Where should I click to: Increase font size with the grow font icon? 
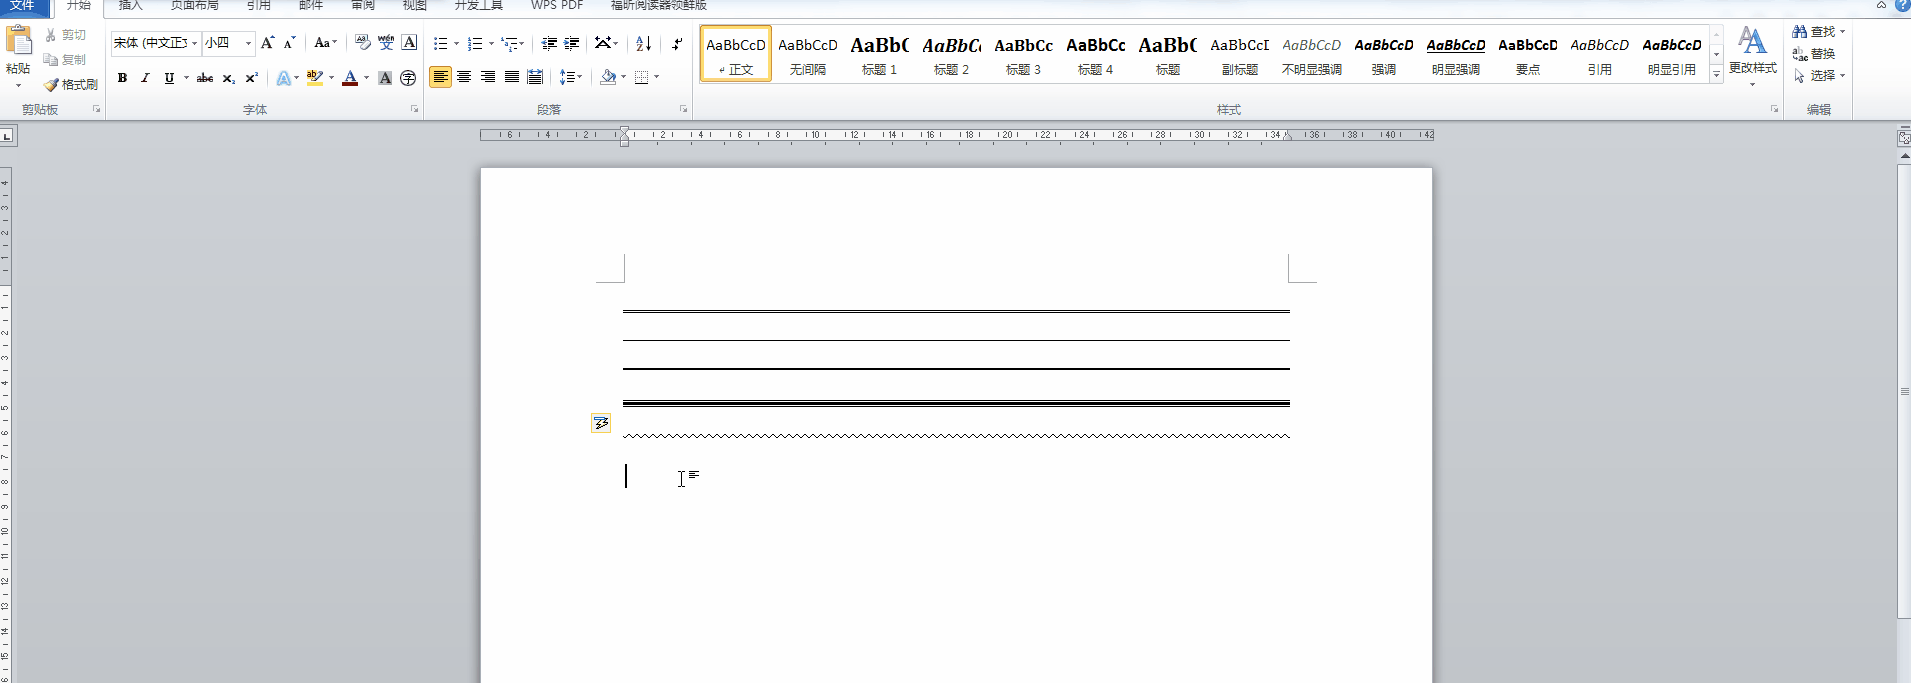coord(267,43)
